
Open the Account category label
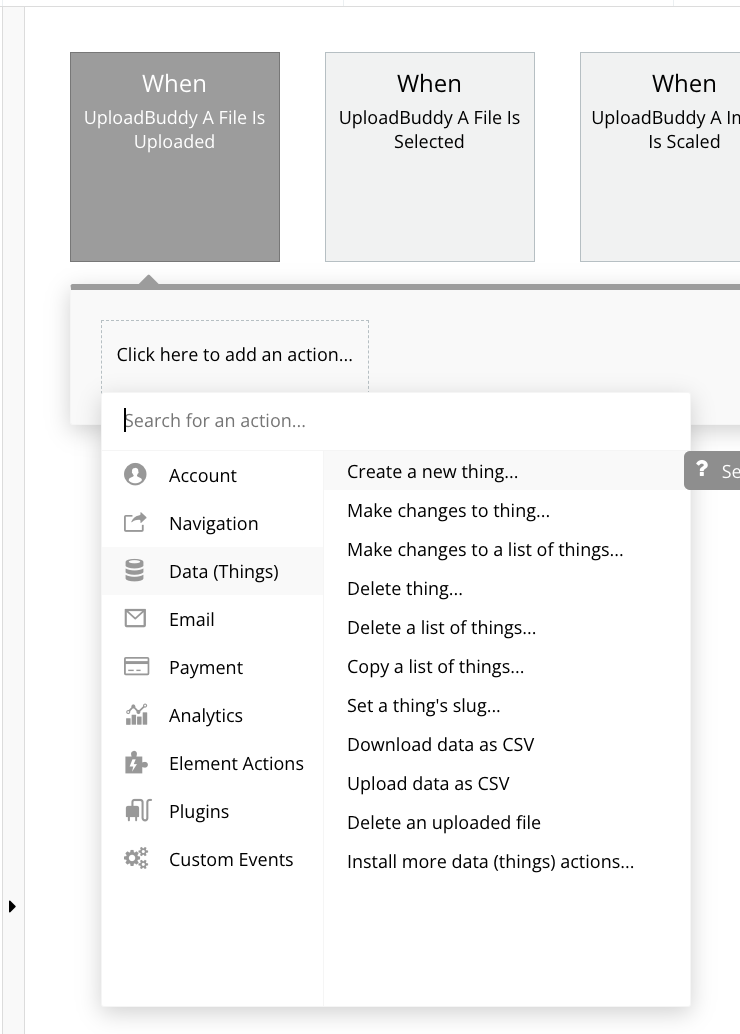(202, 475)
